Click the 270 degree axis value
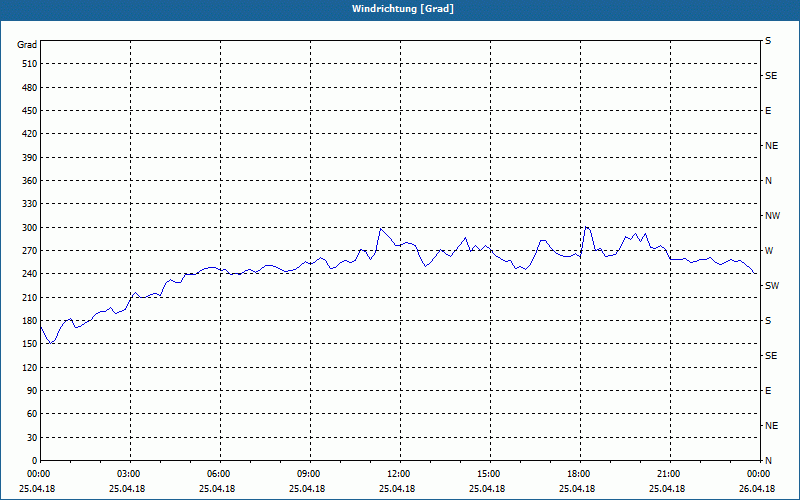Screen dimensions: 800x500 30,251
